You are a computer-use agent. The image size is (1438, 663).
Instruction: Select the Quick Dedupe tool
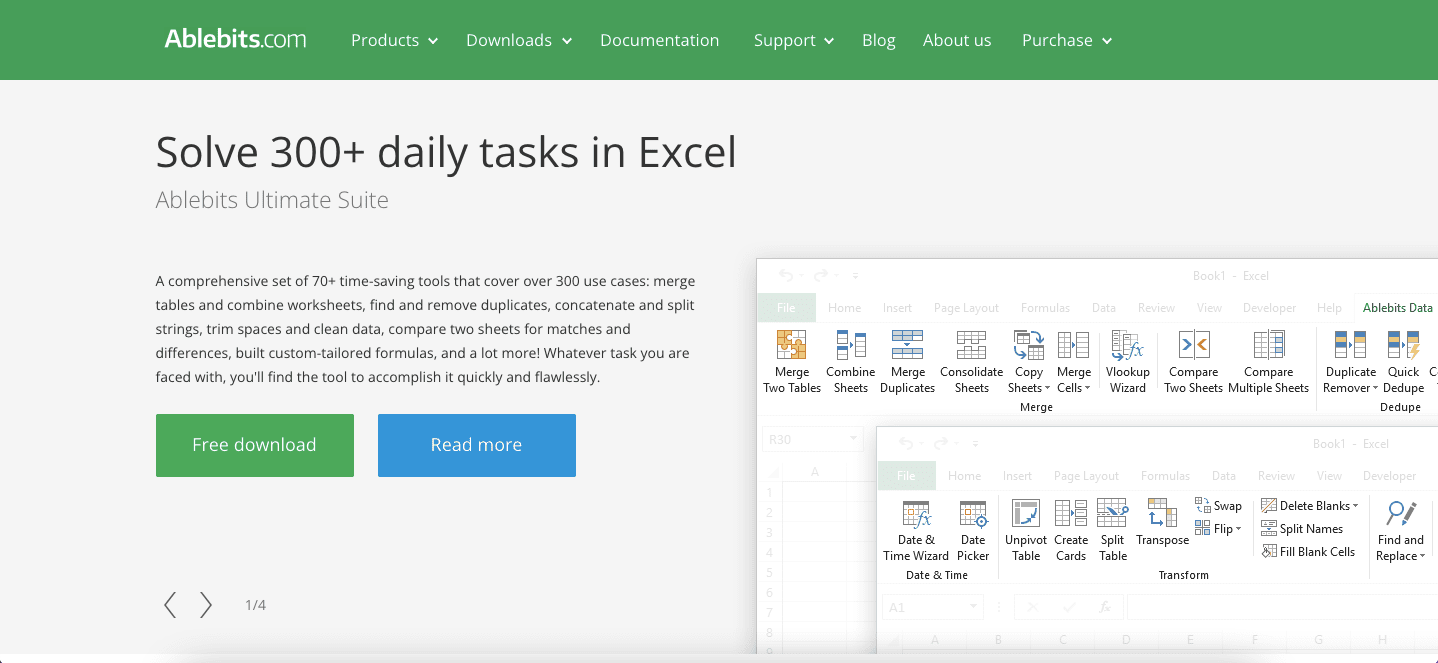[x=1403, y=362]
